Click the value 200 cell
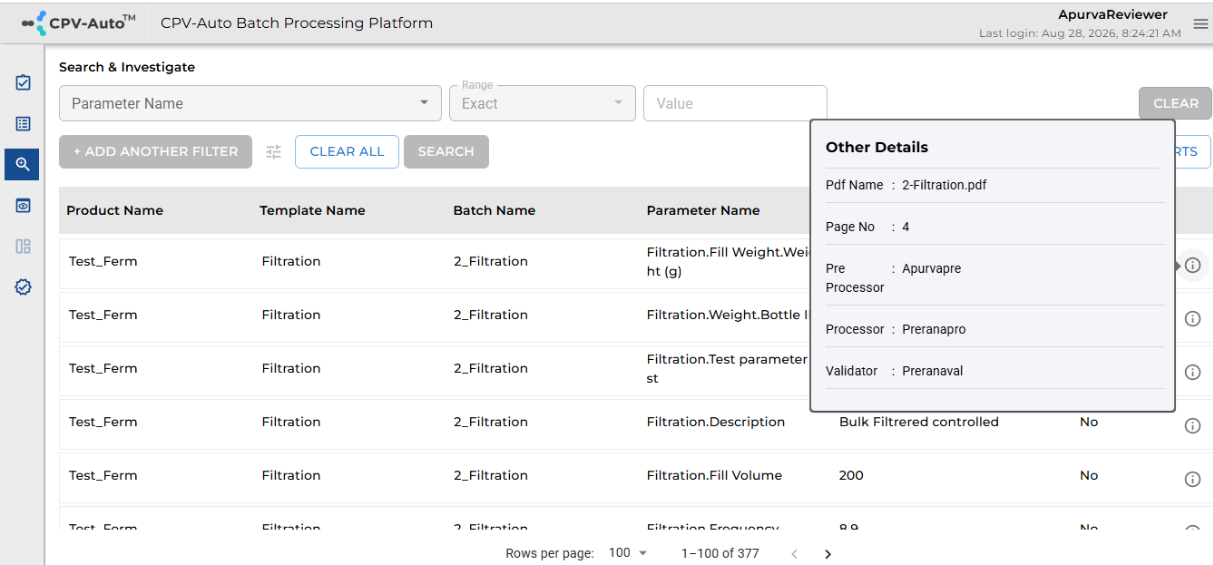This screenshot has height=565, width=1213. click(851, 475)
